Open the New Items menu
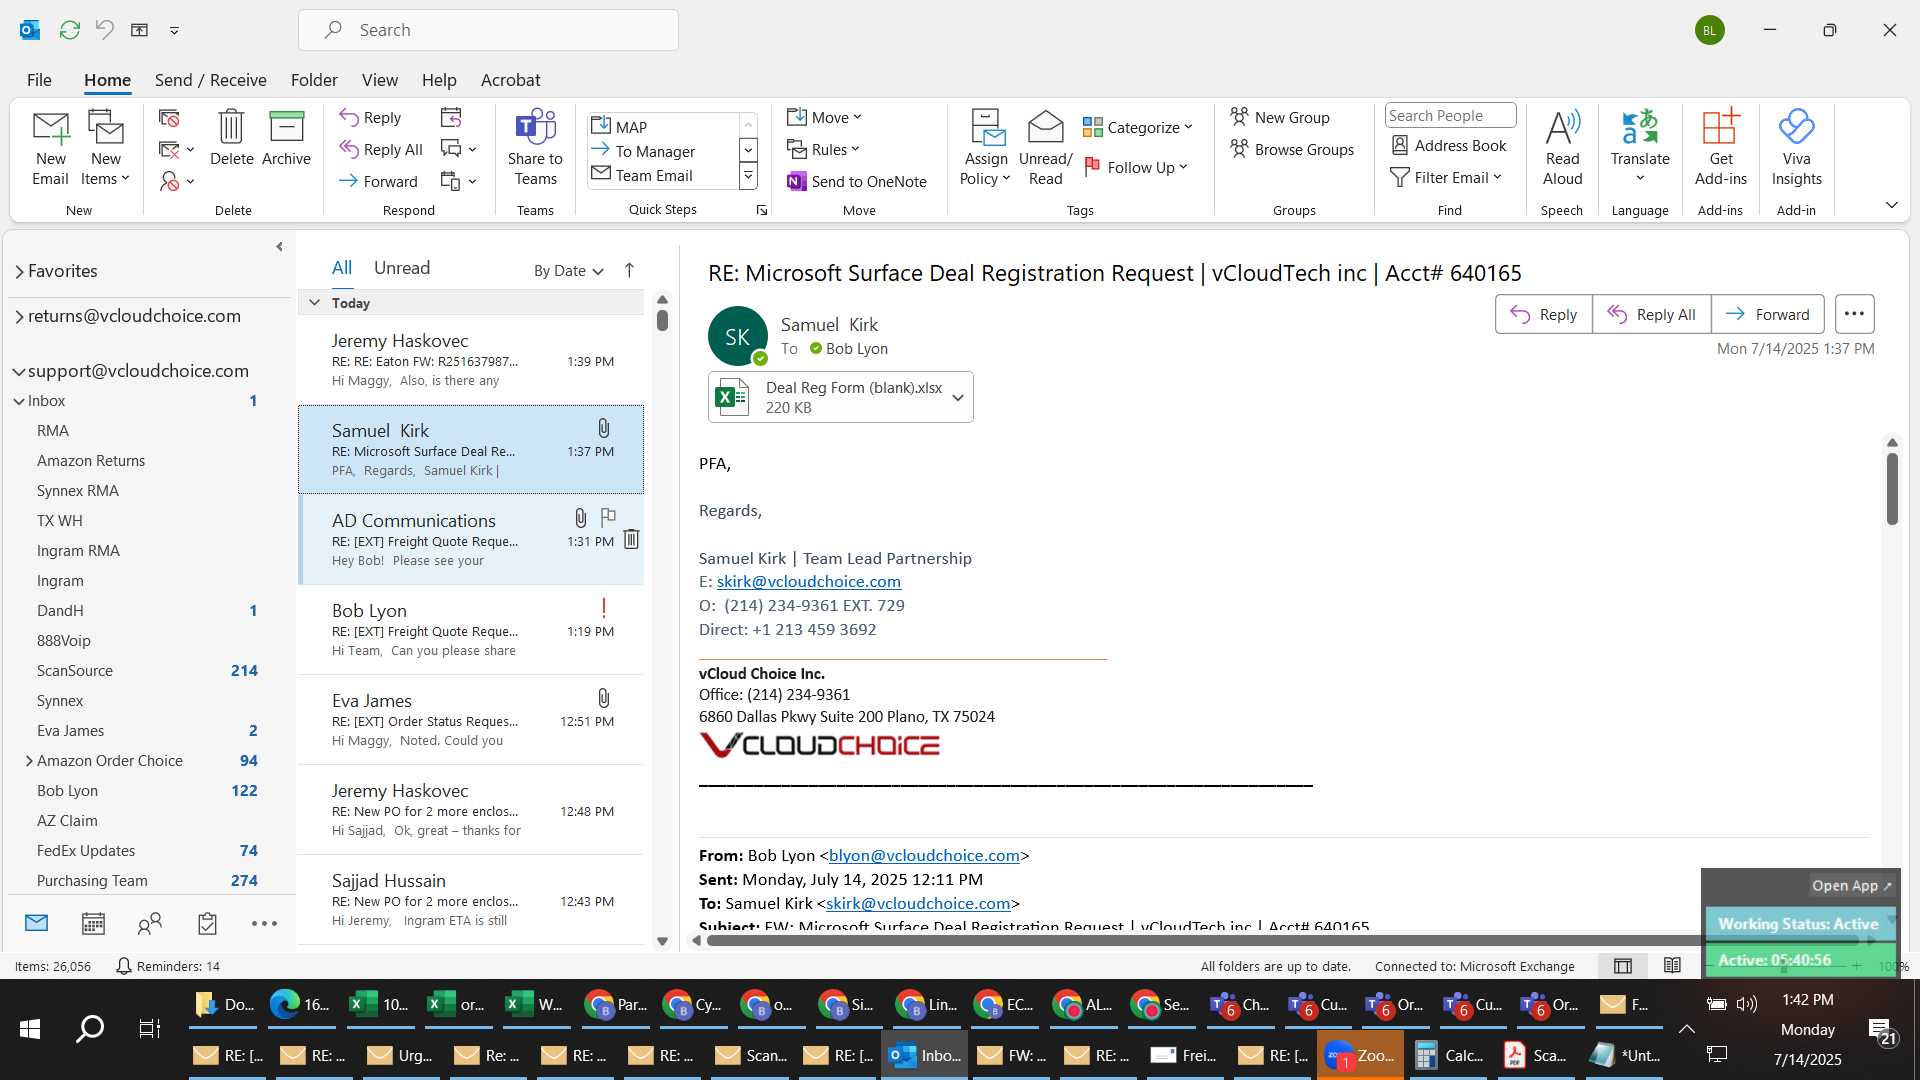The image size is (1920, 1080). point(105,148)
